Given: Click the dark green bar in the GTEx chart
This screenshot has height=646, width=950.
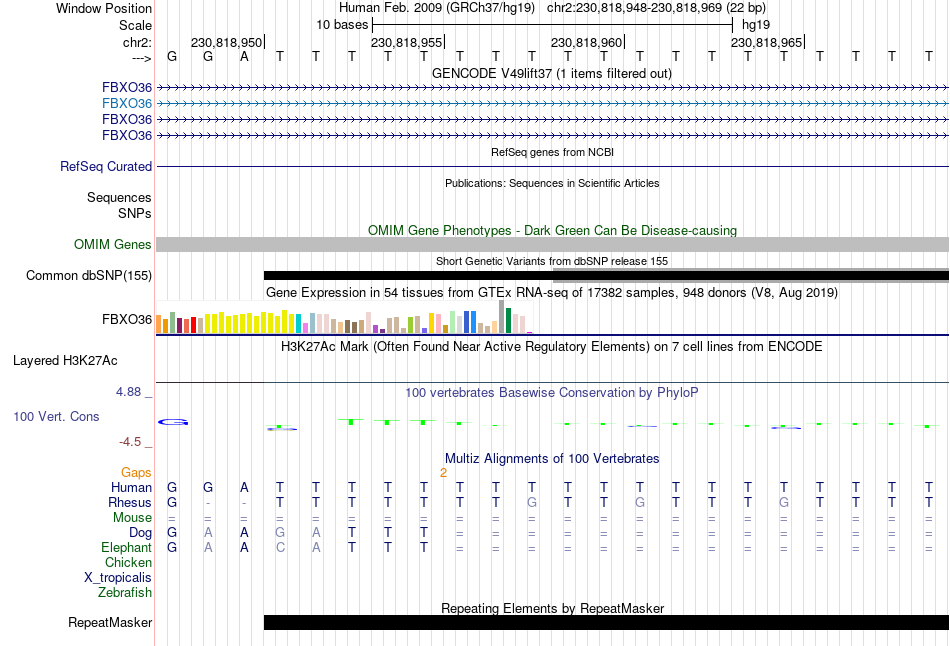Looking at the screenshot, I should [508, 321].
